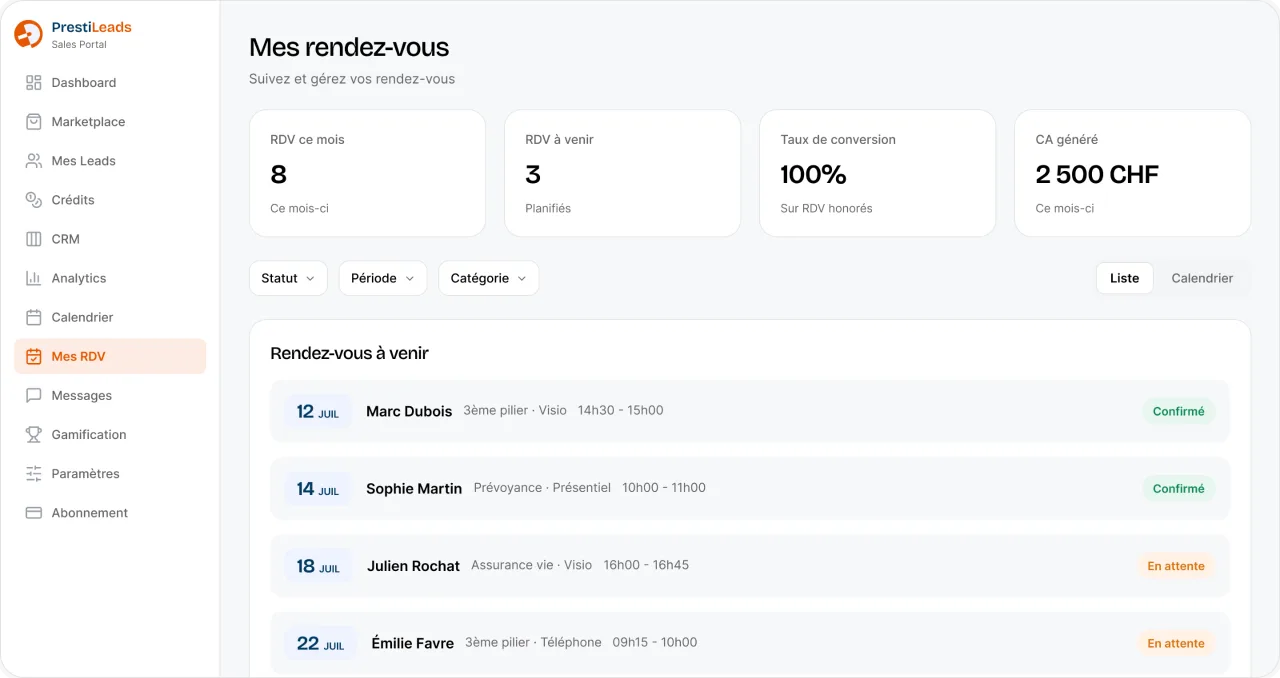Click '3ème pilier · Téléphone' text
The width and height of the screenshot is (1280, 678).
point(533,642)
